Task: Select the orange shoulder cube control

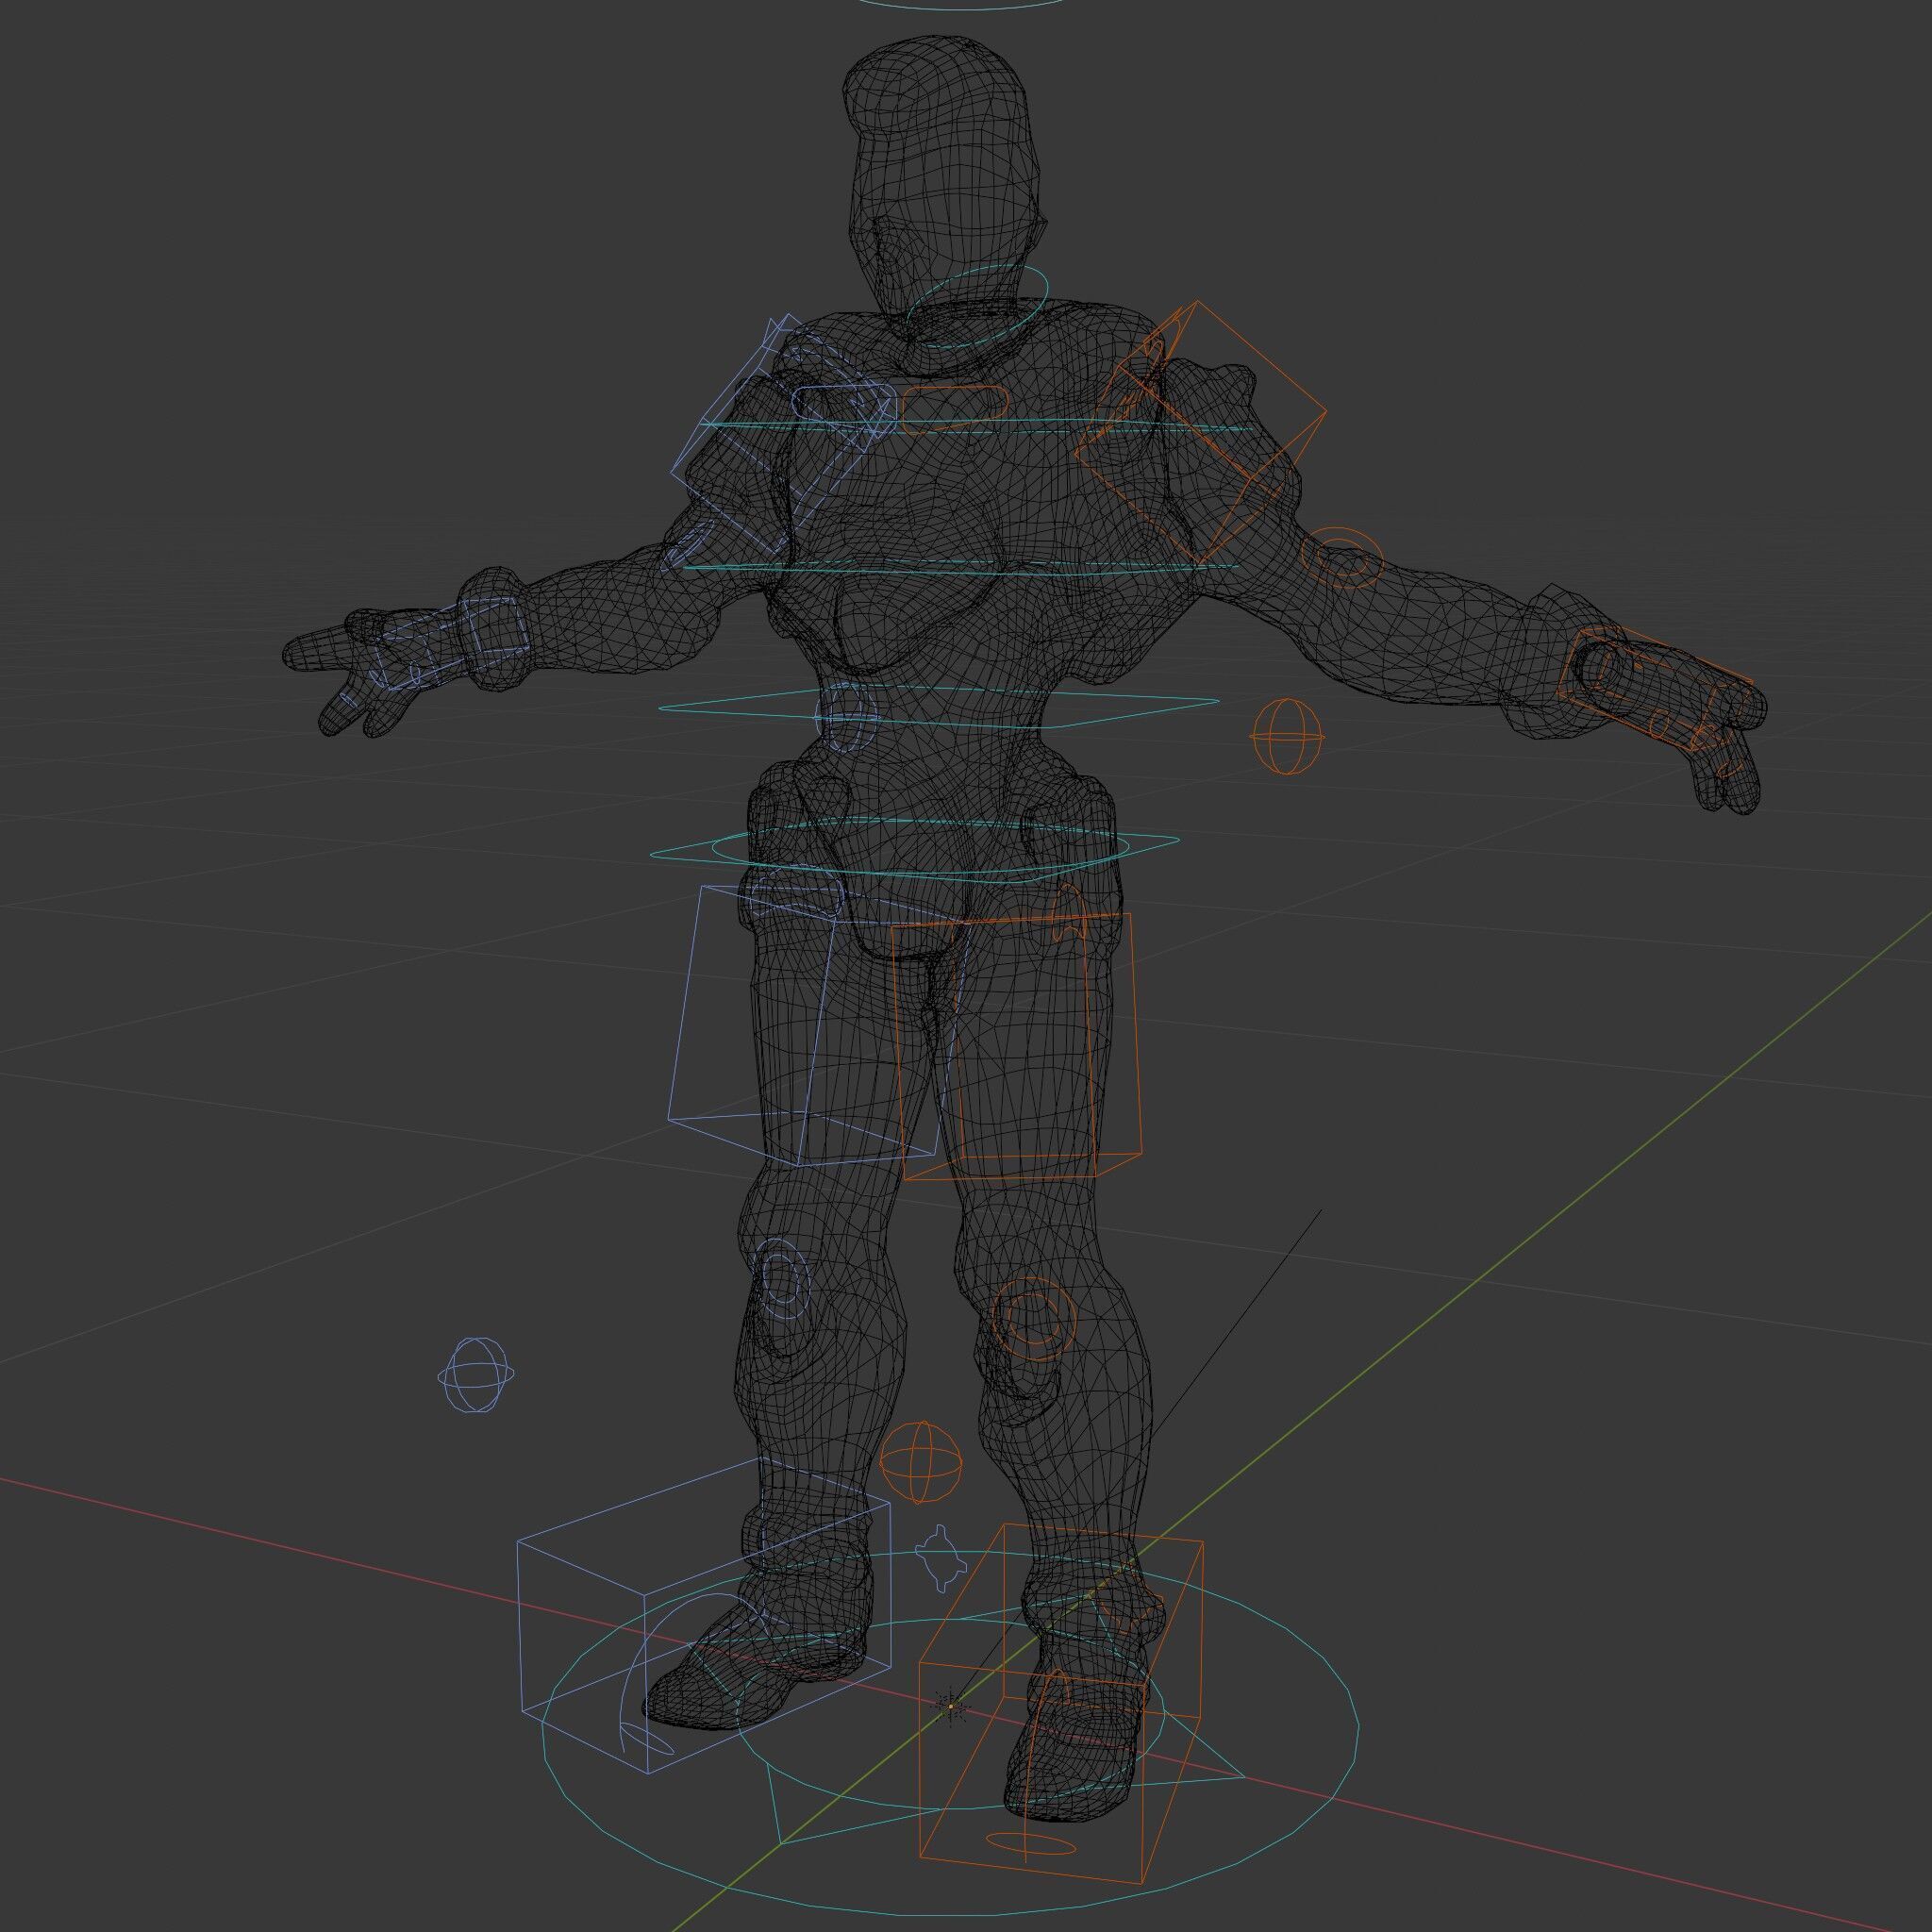Action: 1201,432
